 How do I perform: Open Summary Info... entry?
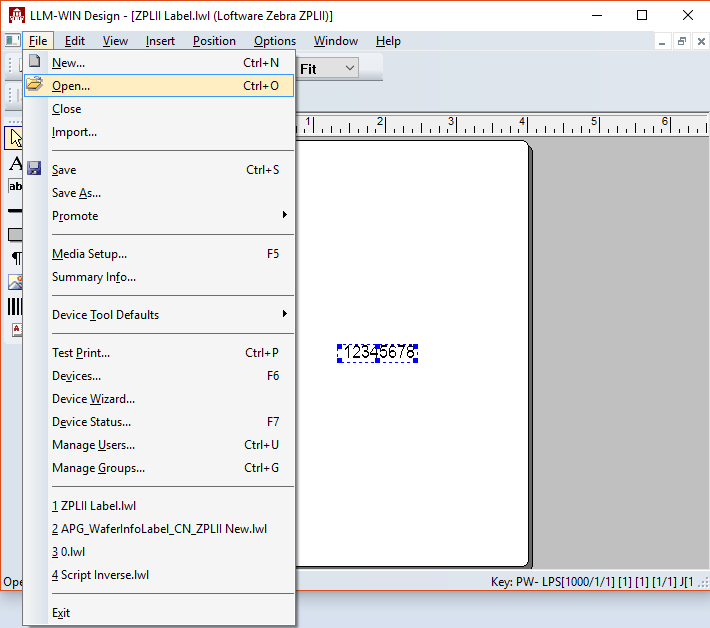(x=159, y=277)
